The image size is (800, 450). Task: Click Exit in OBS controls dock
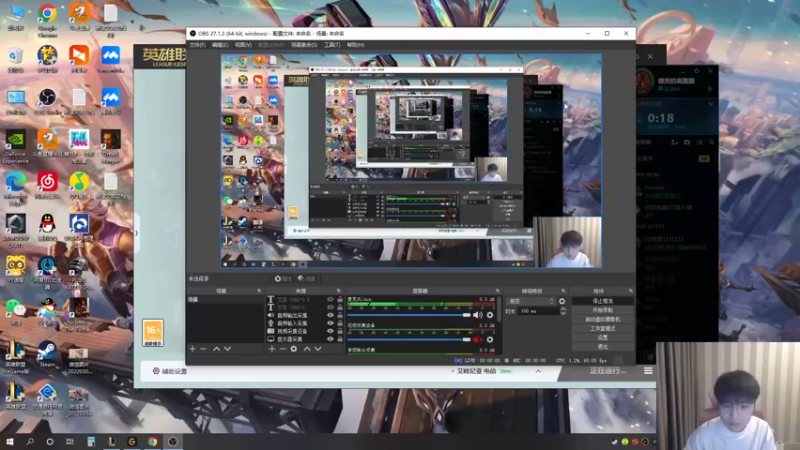(603, 347)
